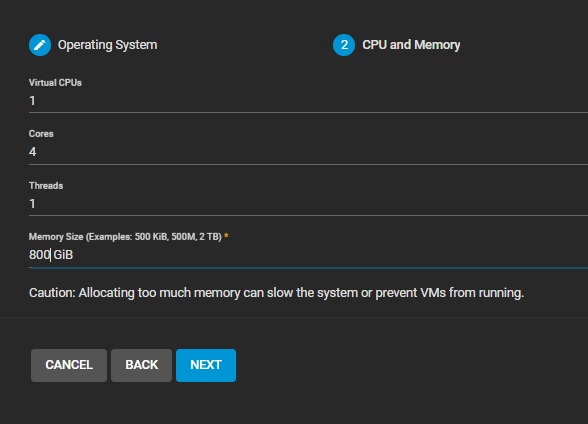
Task: Click the Cores field label
Action: (41, 134)
